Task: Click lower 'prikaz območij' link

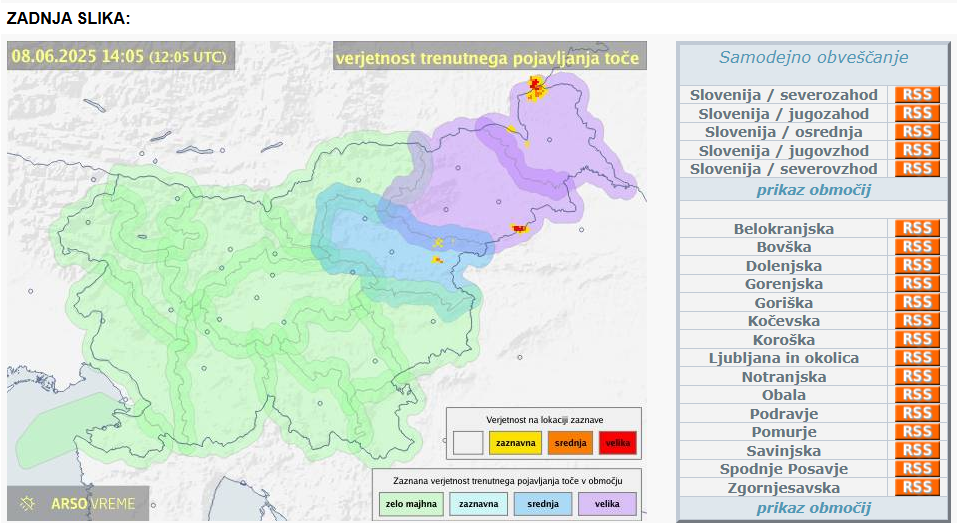Action: pyautogui.click(x=812, y=508)
